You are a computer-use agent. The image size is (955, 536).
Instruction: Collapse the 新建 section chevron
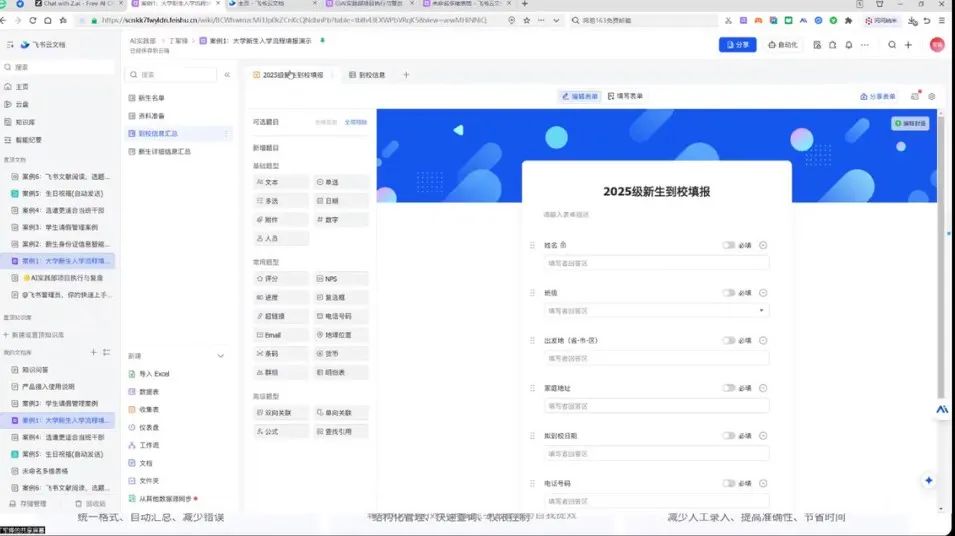pyautogui.click(x=221, y=356)
